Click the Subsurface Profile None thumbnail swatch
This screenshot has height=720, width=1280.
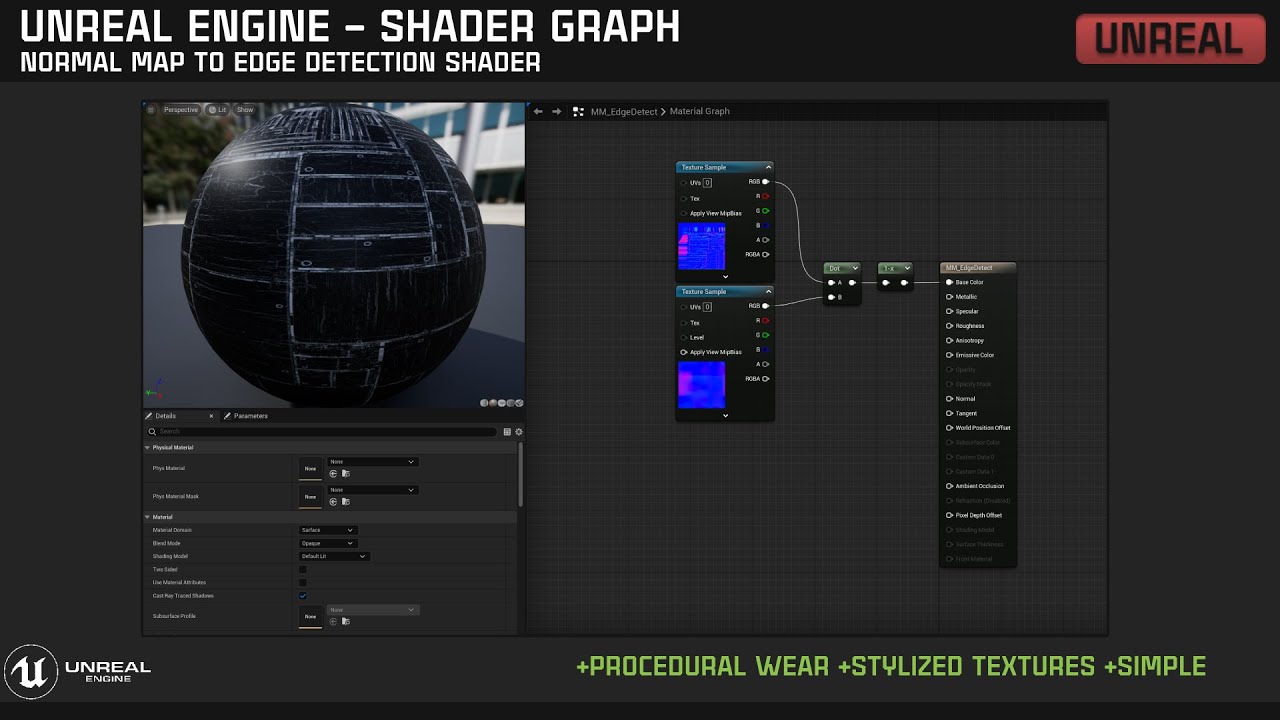(x=310, y=616)
